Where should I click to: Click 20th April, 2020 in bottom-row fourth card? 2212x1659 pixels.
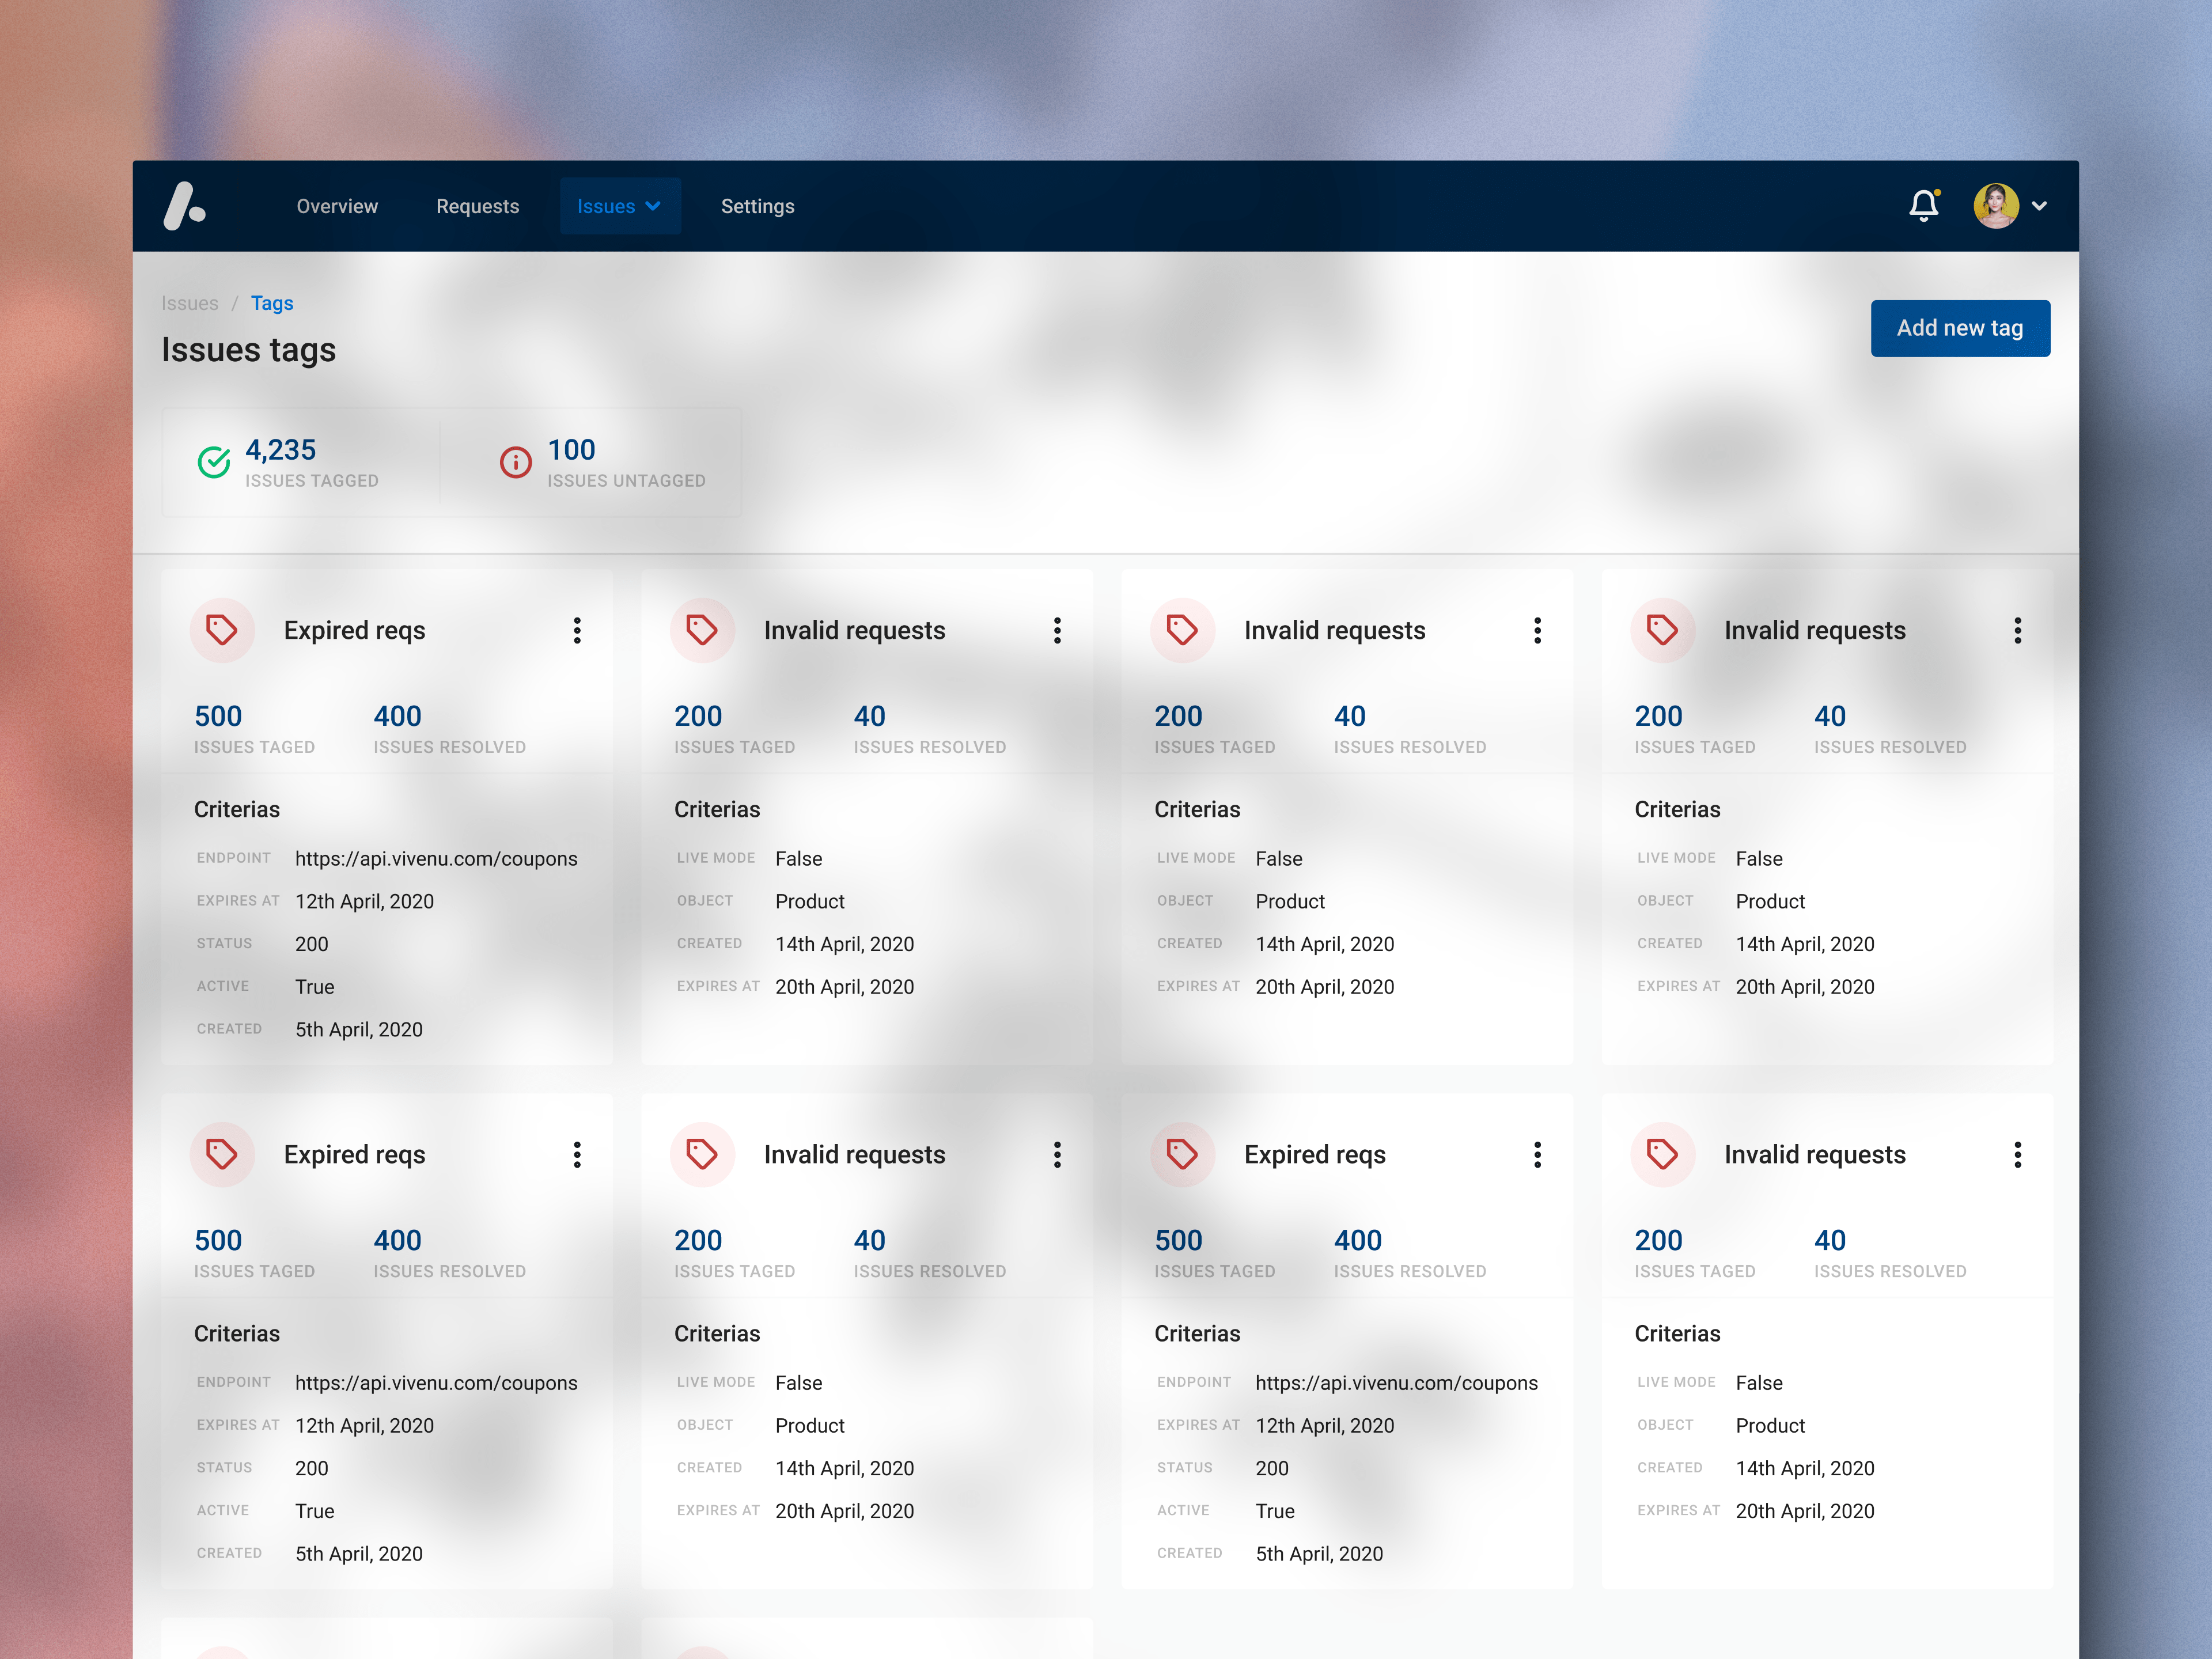(1804, 1510)
